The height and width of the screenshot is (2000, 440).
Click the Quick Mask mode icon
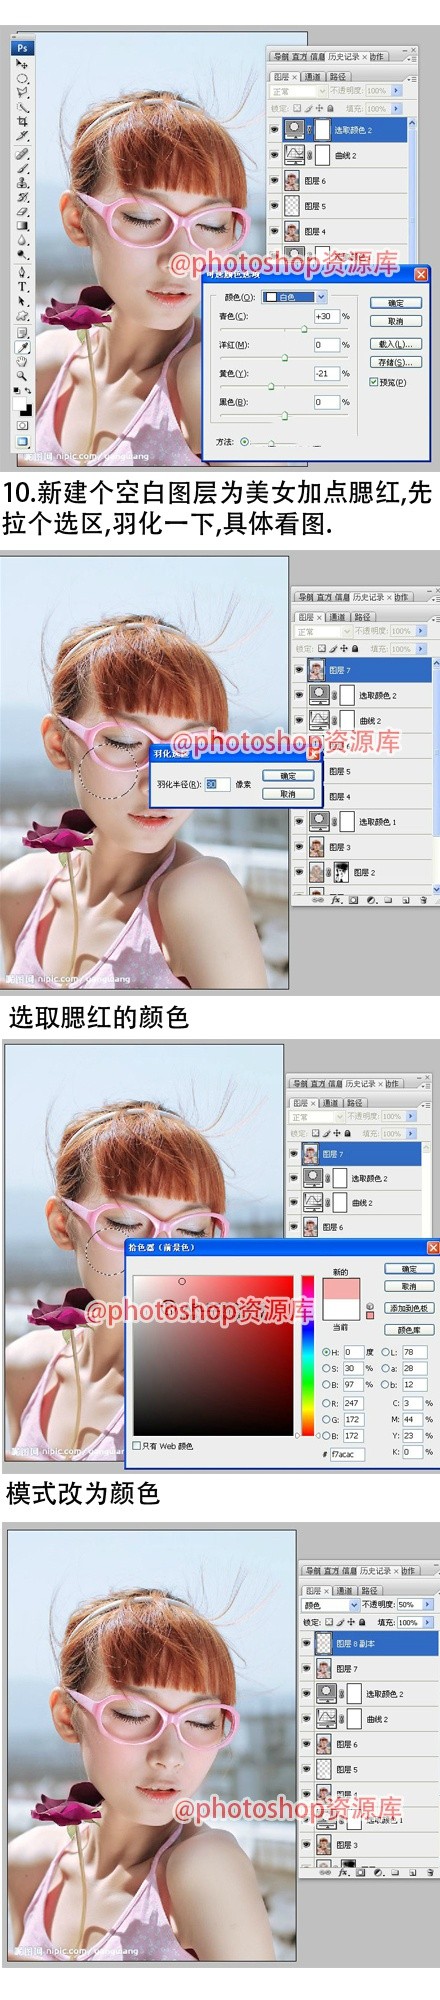(22, 426)
